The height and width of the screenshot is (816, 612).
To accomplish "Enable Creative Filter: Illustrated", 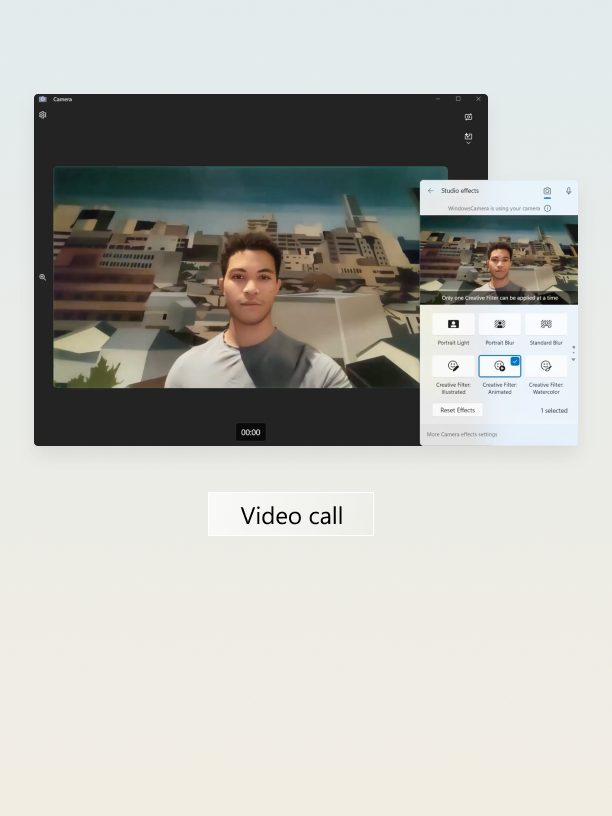I will (453, 366).
